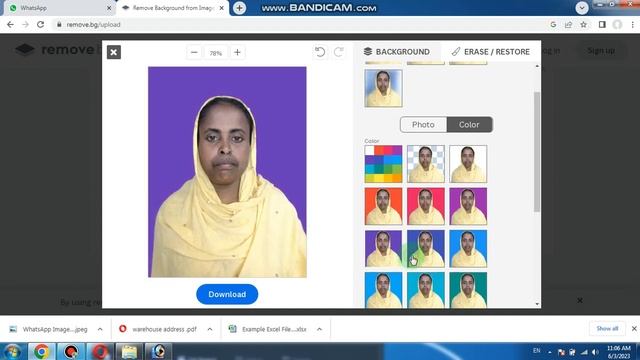Download the edited image
Image resolution: width=640 pixels, height=360 pixels.
point(227,294)
